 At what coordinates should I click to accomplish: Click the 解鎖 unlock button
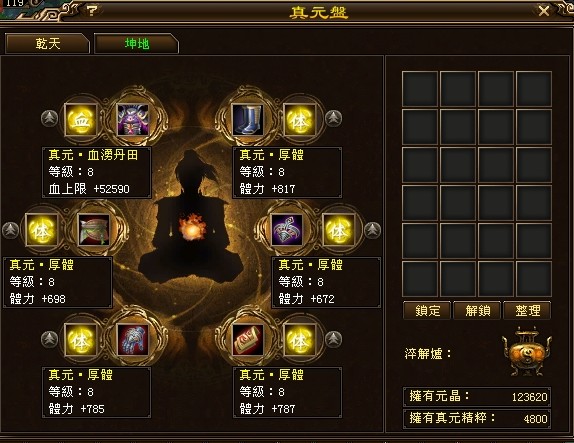pyautogui.click(x=477, y=311)
